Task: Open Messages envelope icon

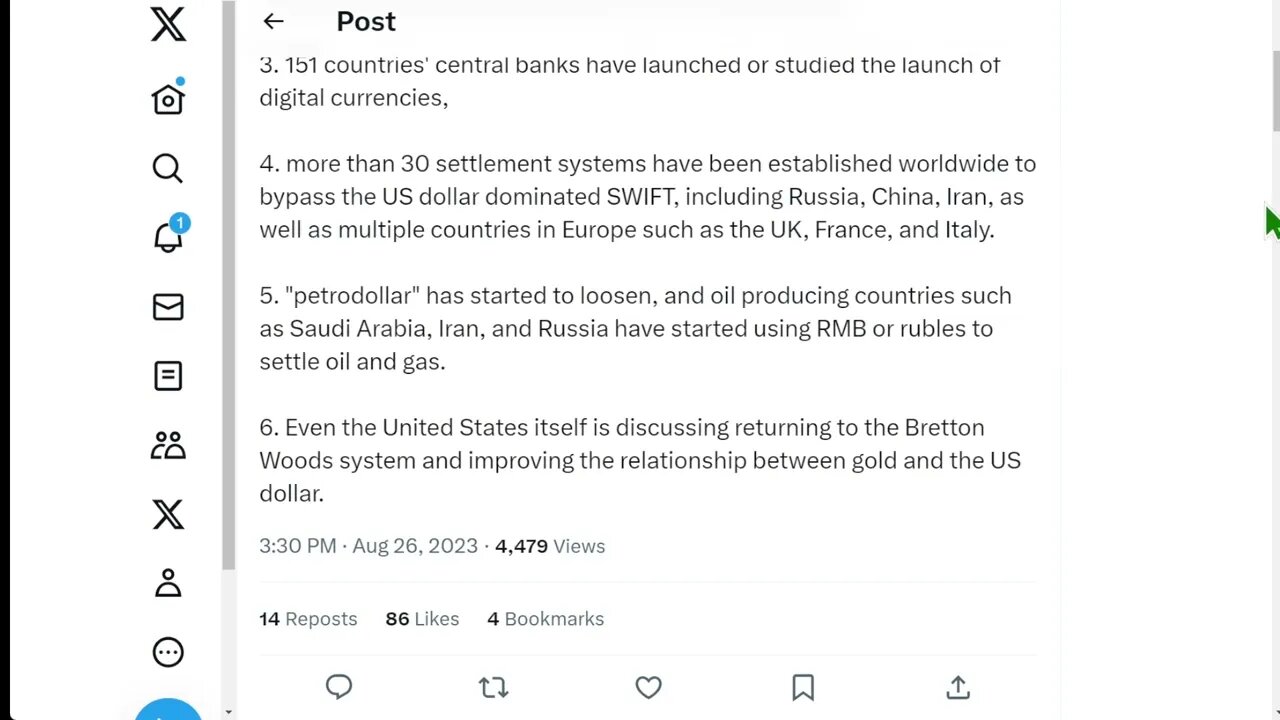Action: (x=168, y=307)
